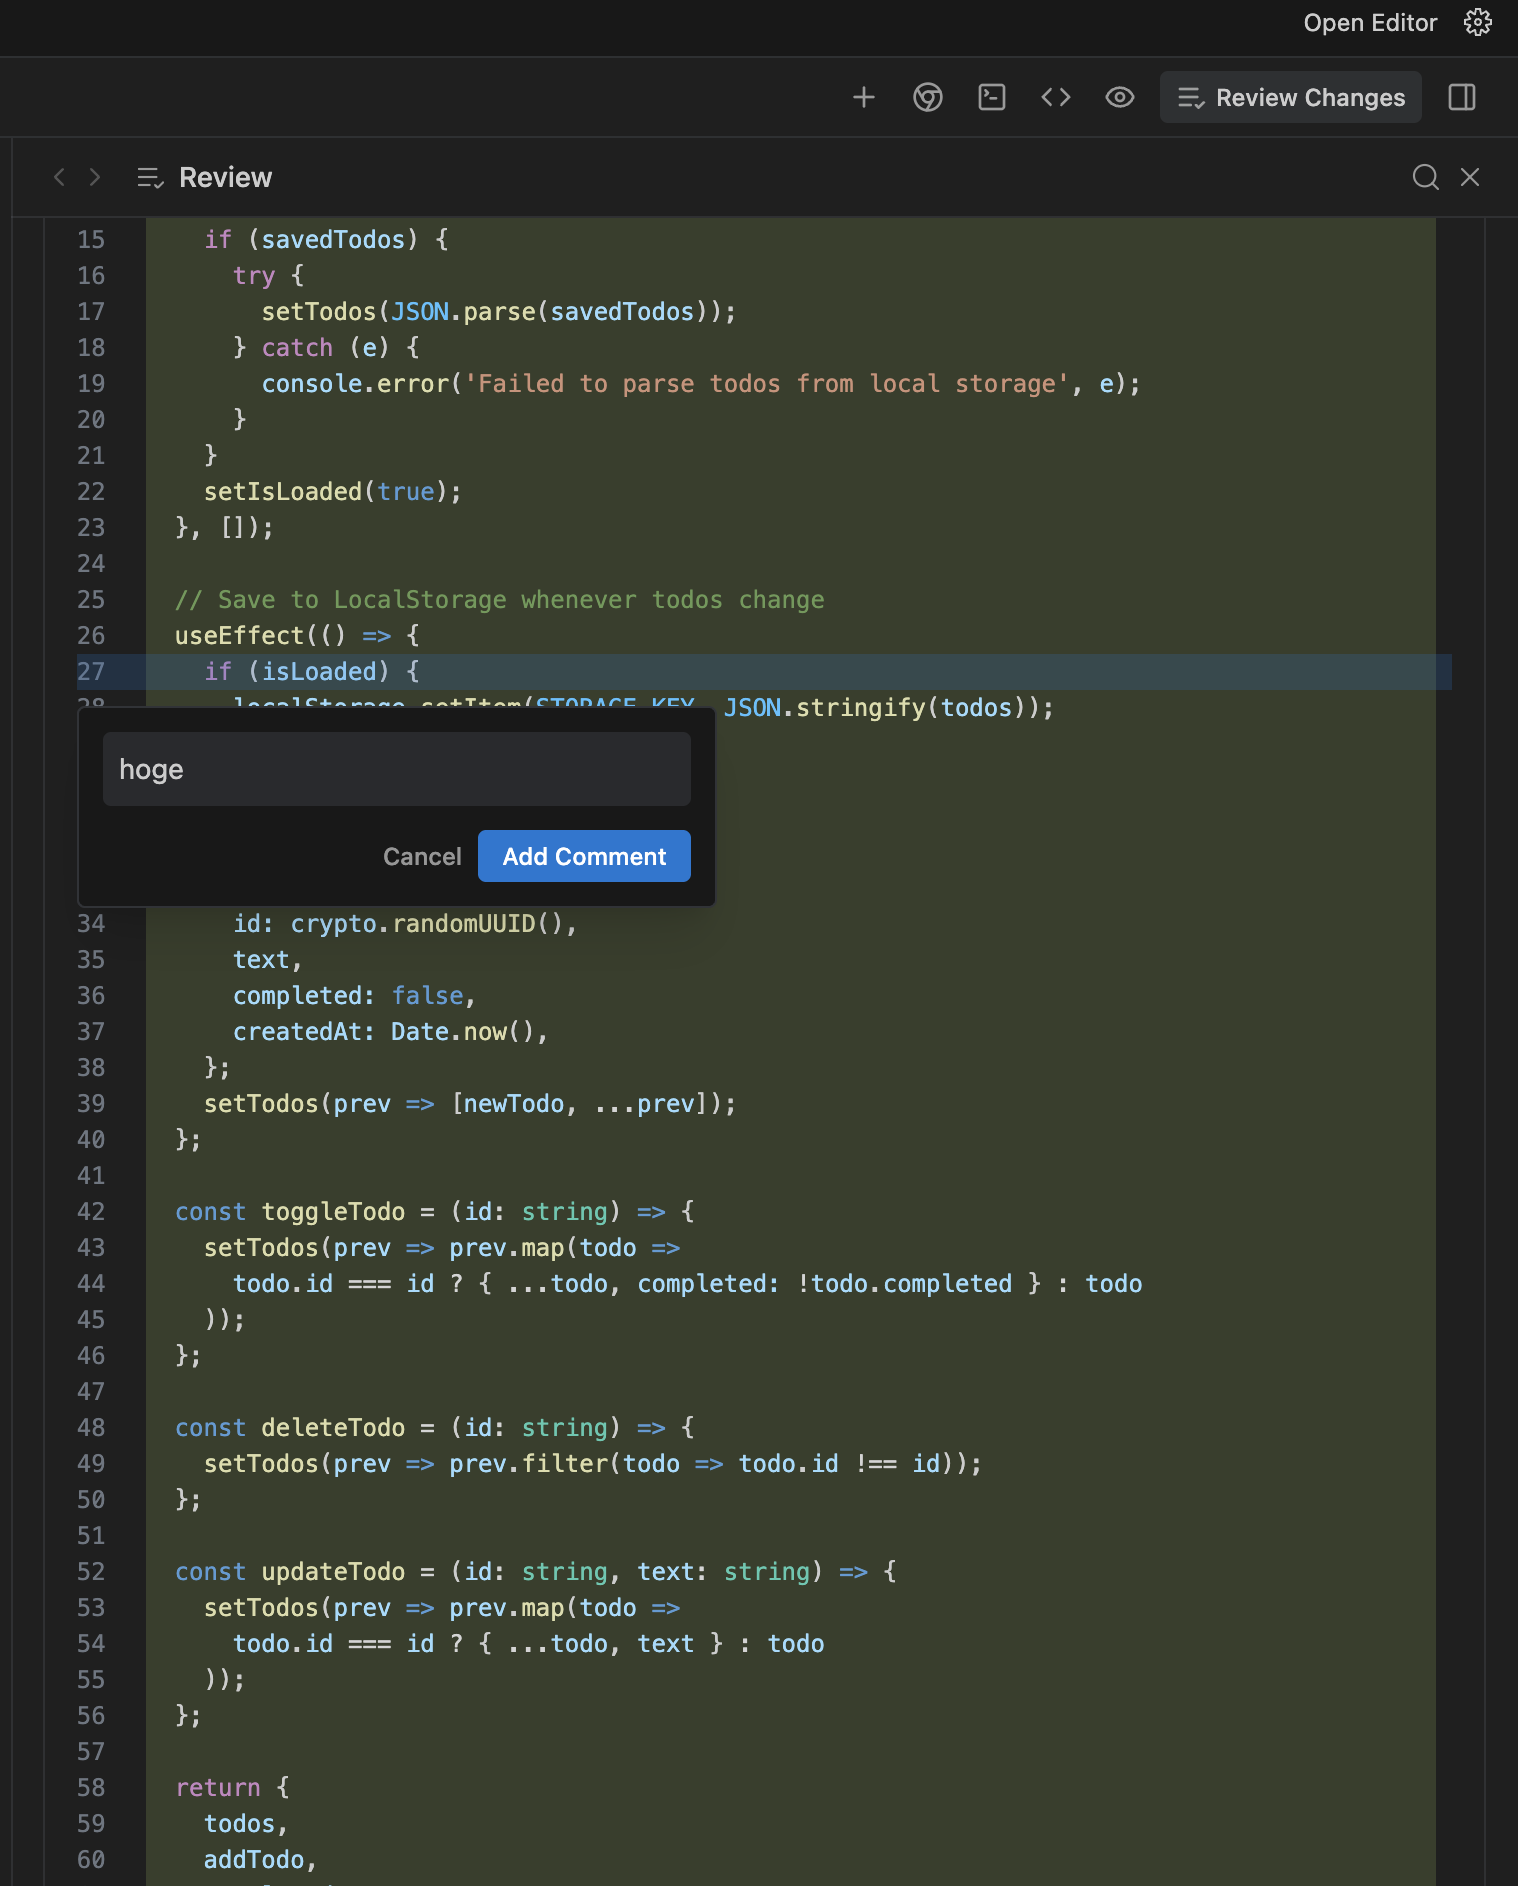The height and width of the screenshot is (1886, 1518).
Task: Click the 'setIsLoaded(true);' line
Action: point(333,492)
